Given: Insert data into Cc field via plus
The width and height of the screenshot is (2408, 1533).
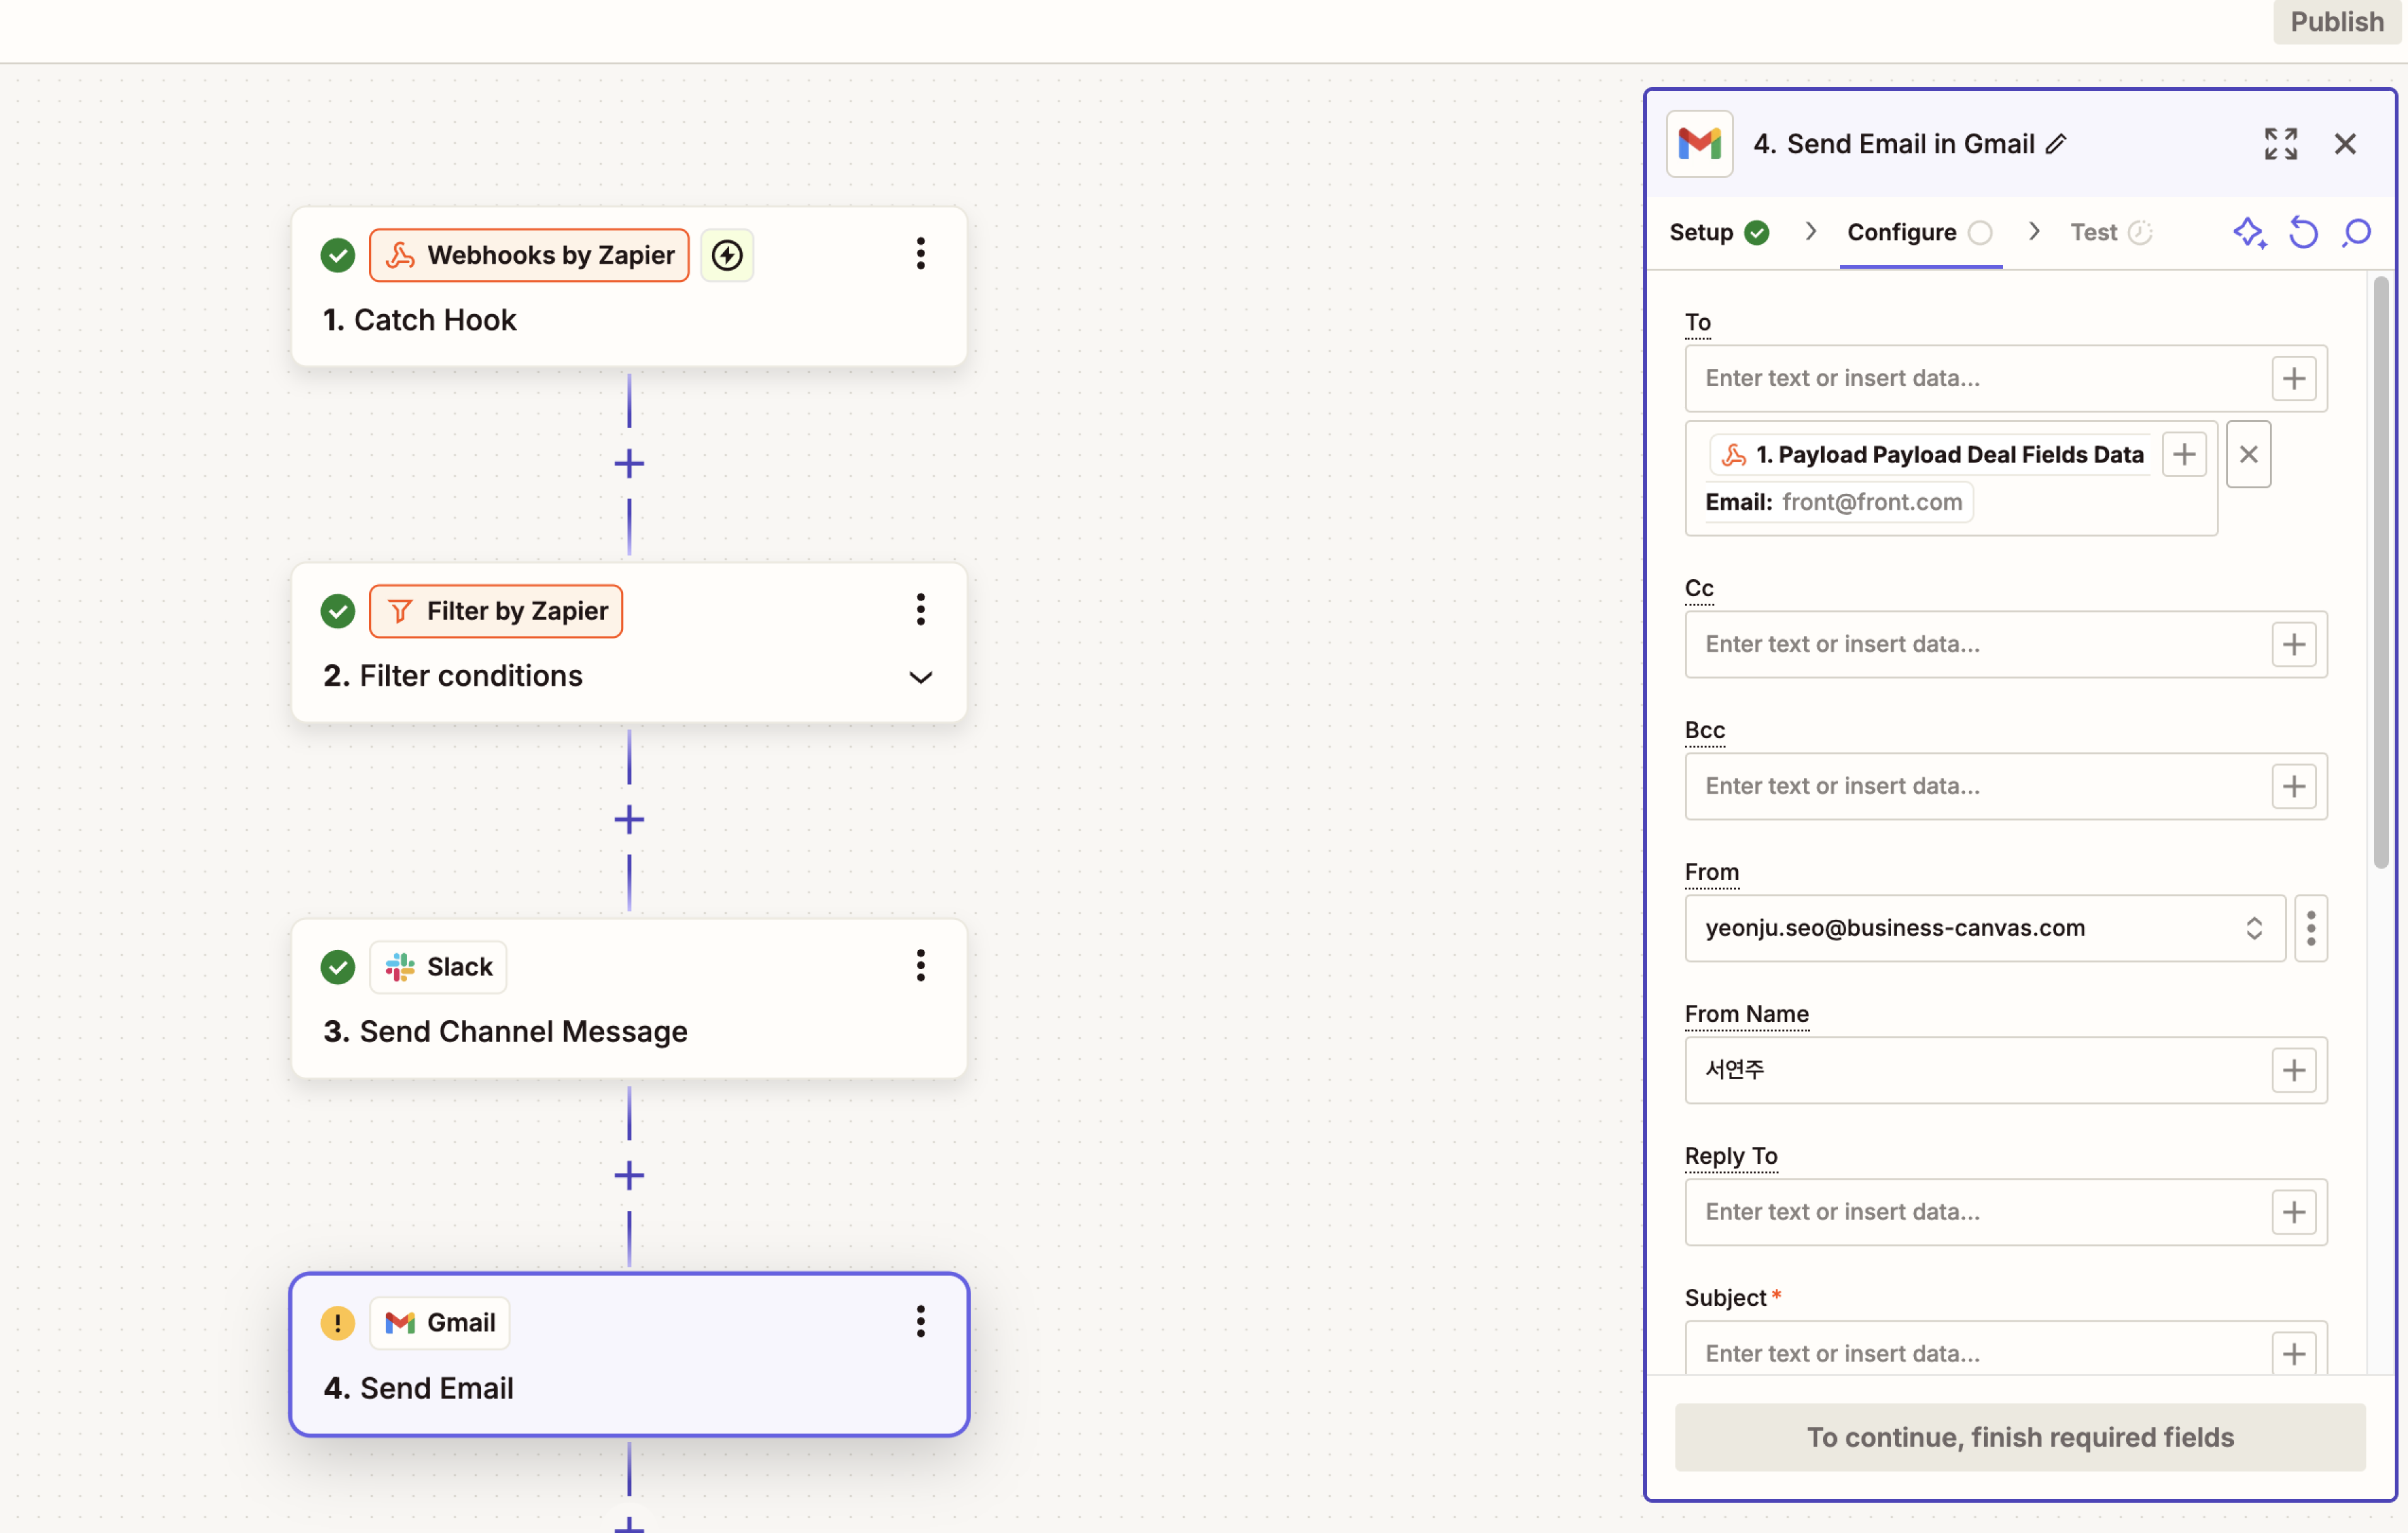Looking at the screenshot, I should (2293, 645).
